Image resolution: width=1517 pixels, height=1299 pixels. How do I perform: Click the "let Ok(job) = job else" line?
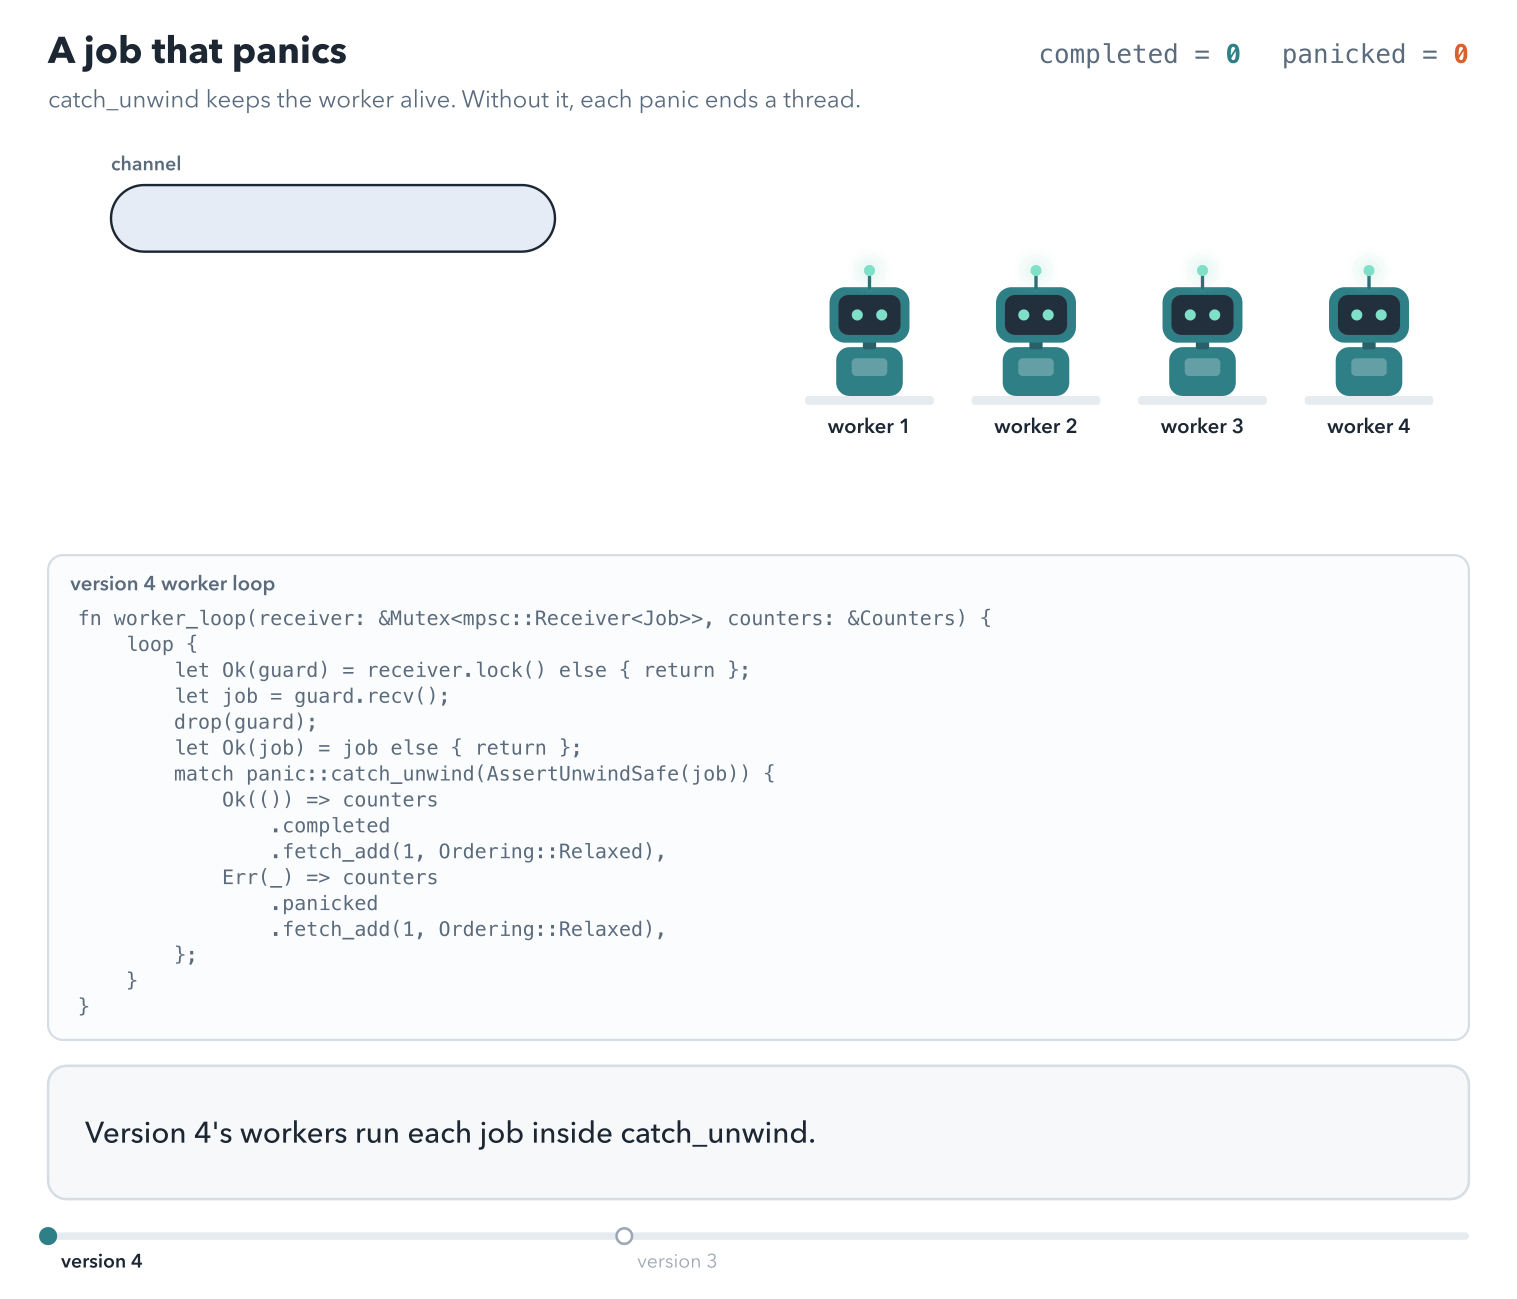click(x=378, y=748)
